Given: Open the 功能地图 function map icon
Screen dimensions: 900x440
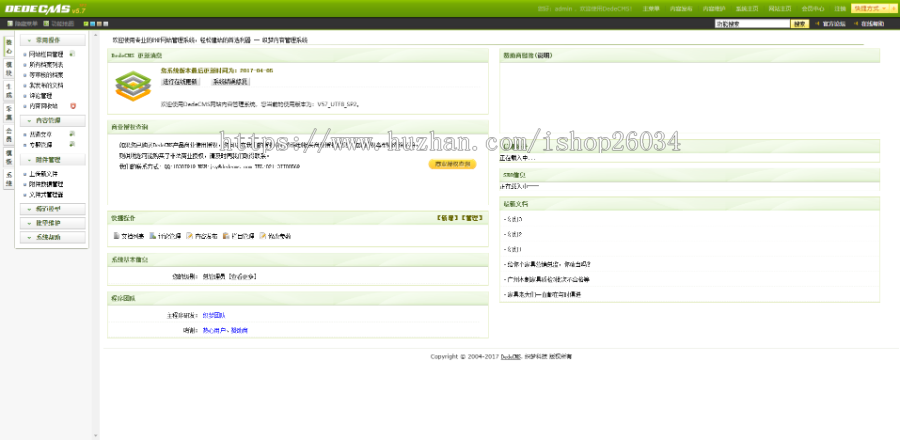Looking at the screenshot, I should click(47, 24).
